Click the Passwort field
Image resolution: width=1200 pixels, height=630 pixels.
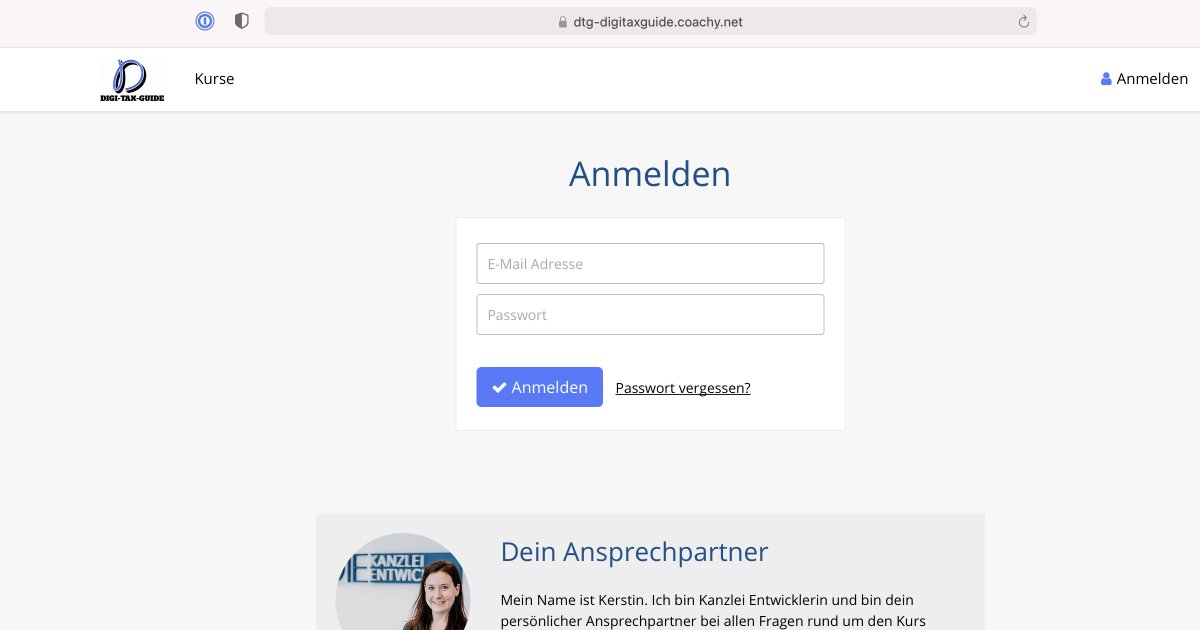coord(650,314)
